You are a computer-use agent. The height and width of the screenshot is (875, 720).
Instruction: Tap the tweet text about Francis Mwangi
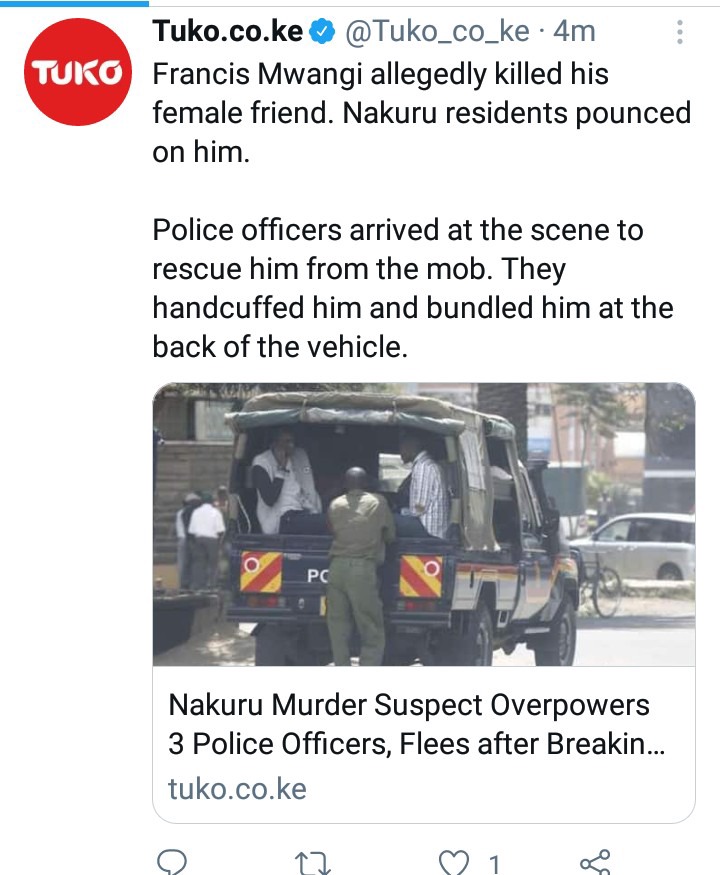click(x=422, y=113)
